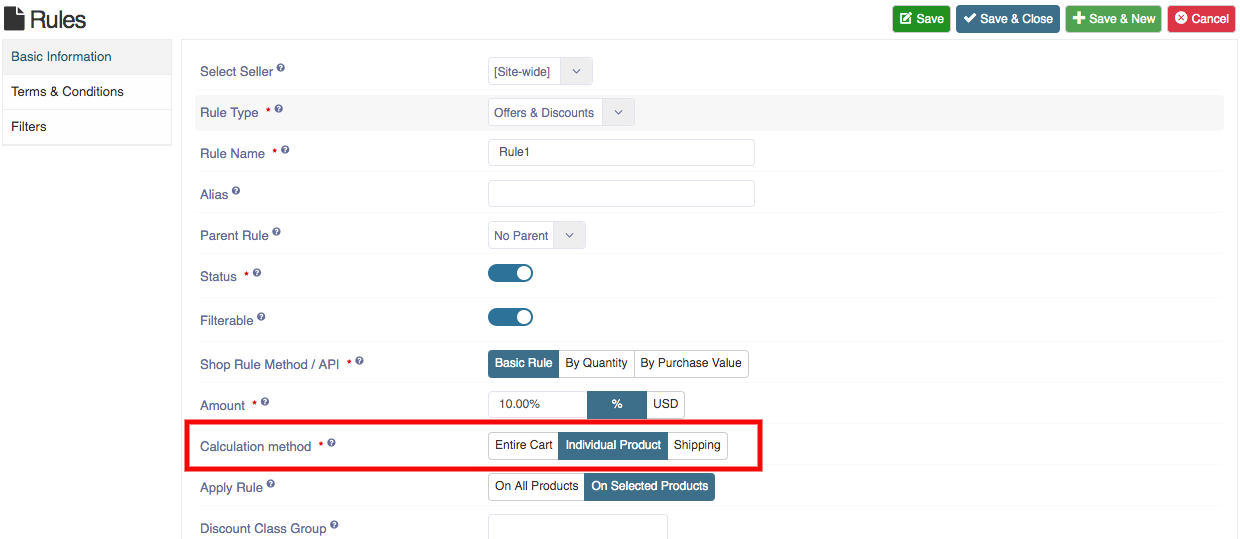Click the Rule Name input field
The width and height of the screenshot is (1240, 539).
pyautogui.click(x=621, y=152)
